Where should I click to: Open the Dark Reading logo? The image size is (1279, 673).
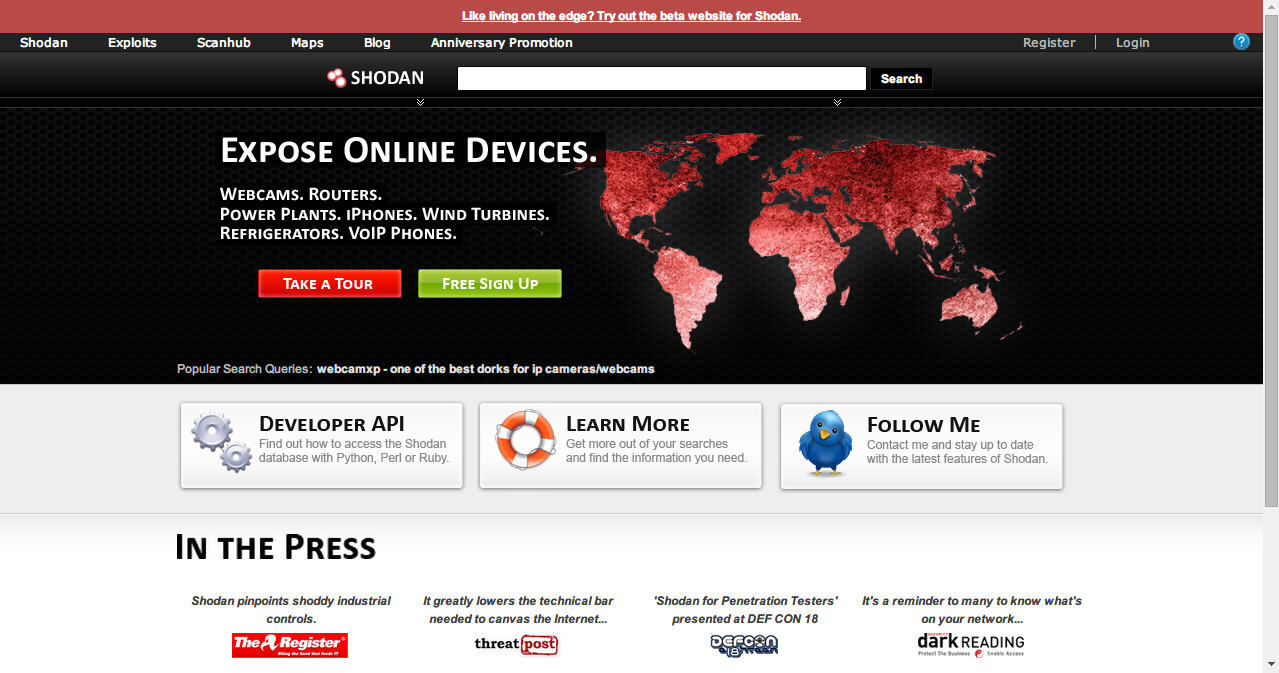pyautogui.click(x=971, y=644)
